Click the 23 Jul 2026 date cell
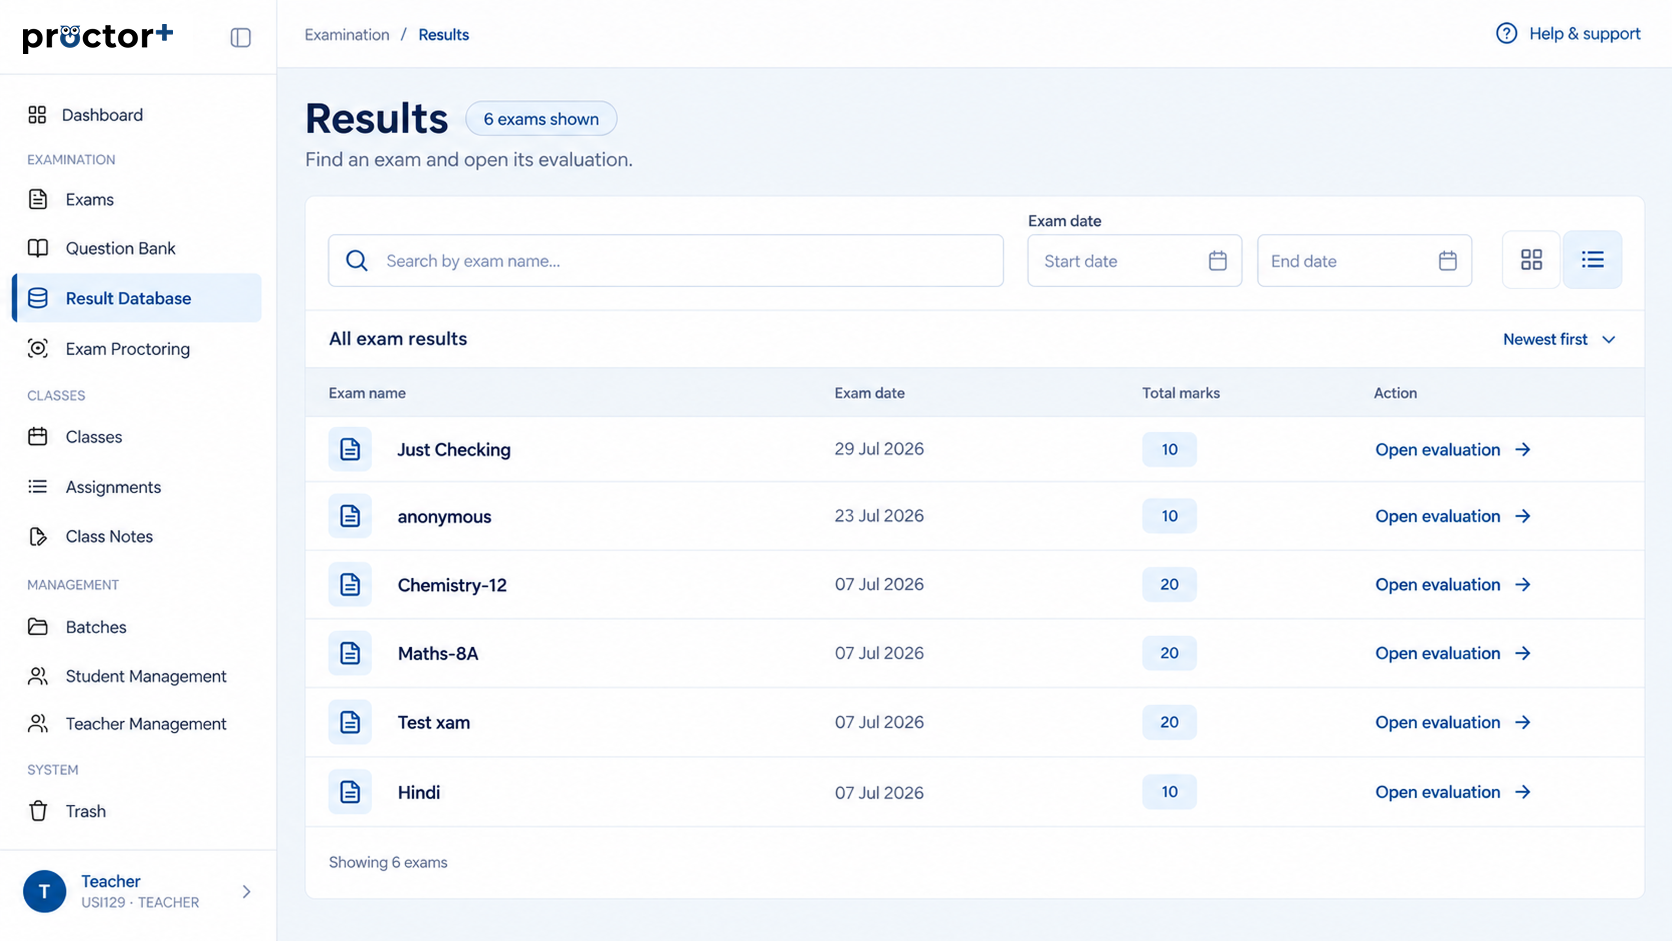Image resolution: width=1672 pixels, height=941 pixels. click(879, 516)
